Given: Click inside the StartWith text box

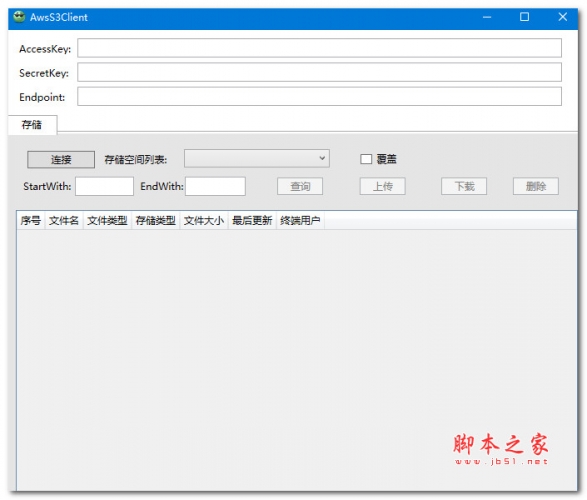Looking at the screenshot, I should [104, 186].
